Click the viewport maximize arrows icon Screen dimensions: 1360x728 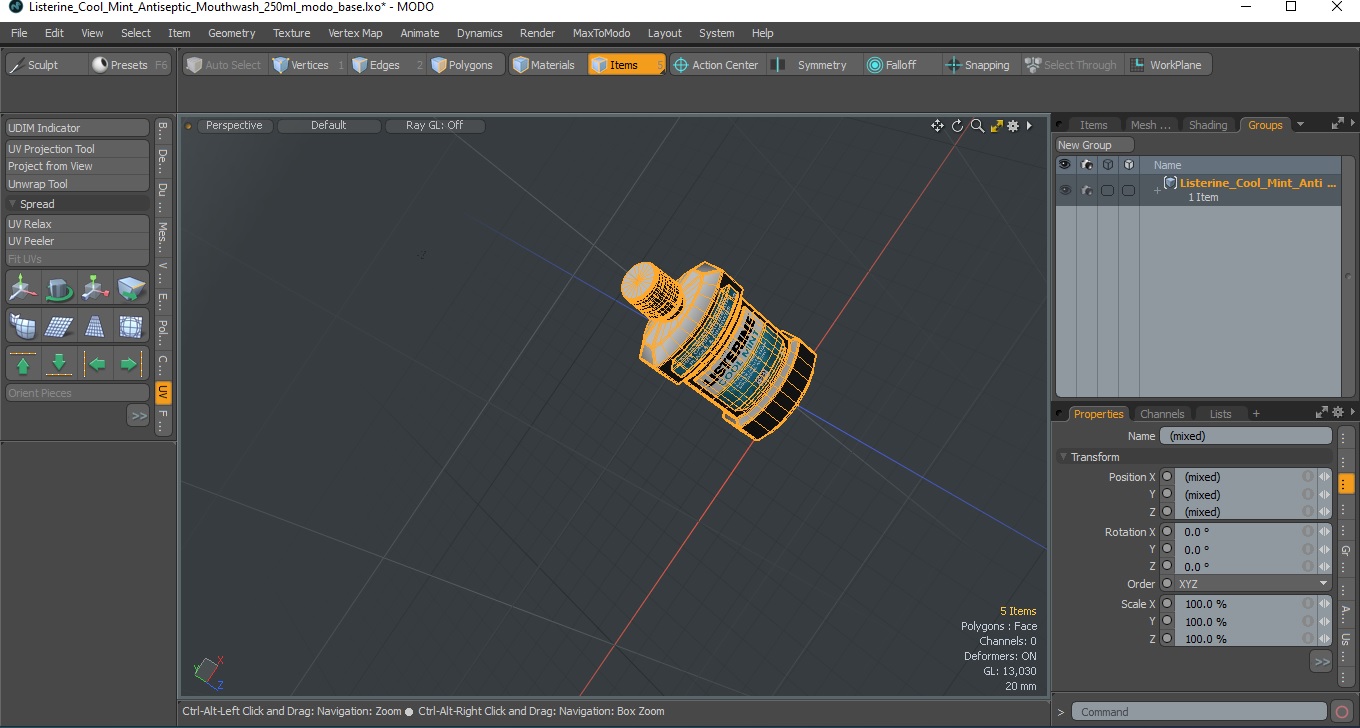[x=996, y=126]
